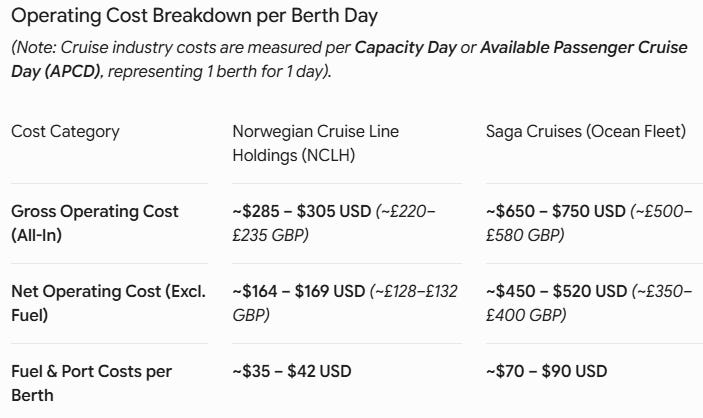
Task: Click 'Day (APCD)' bold text in note
Action: click(x=56, y=72)
